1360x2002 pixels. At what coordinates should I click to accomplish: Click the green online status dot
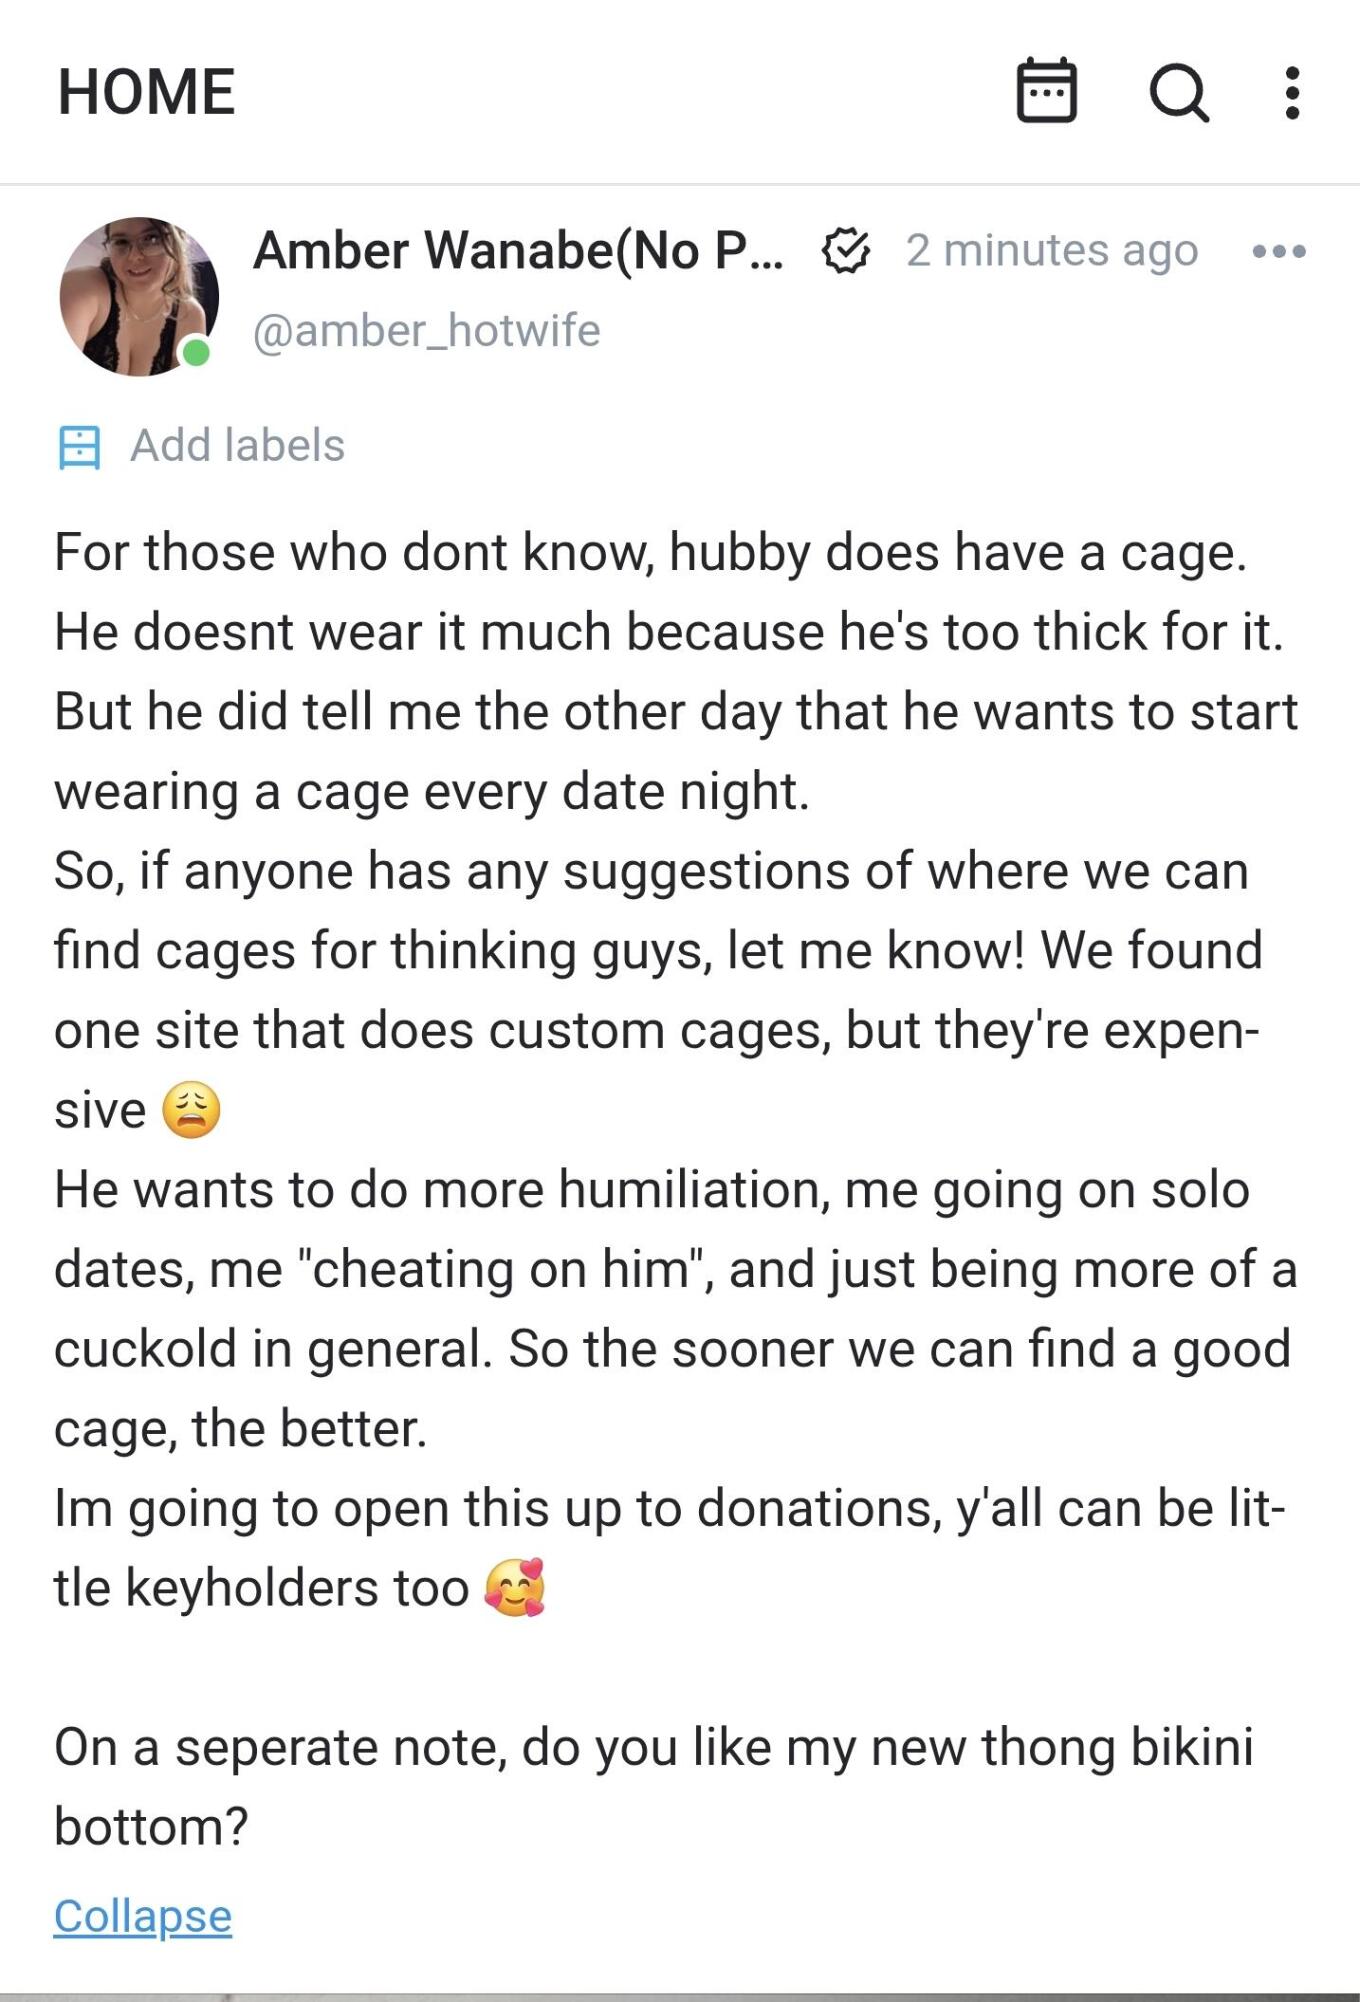[x=197, y=352]
